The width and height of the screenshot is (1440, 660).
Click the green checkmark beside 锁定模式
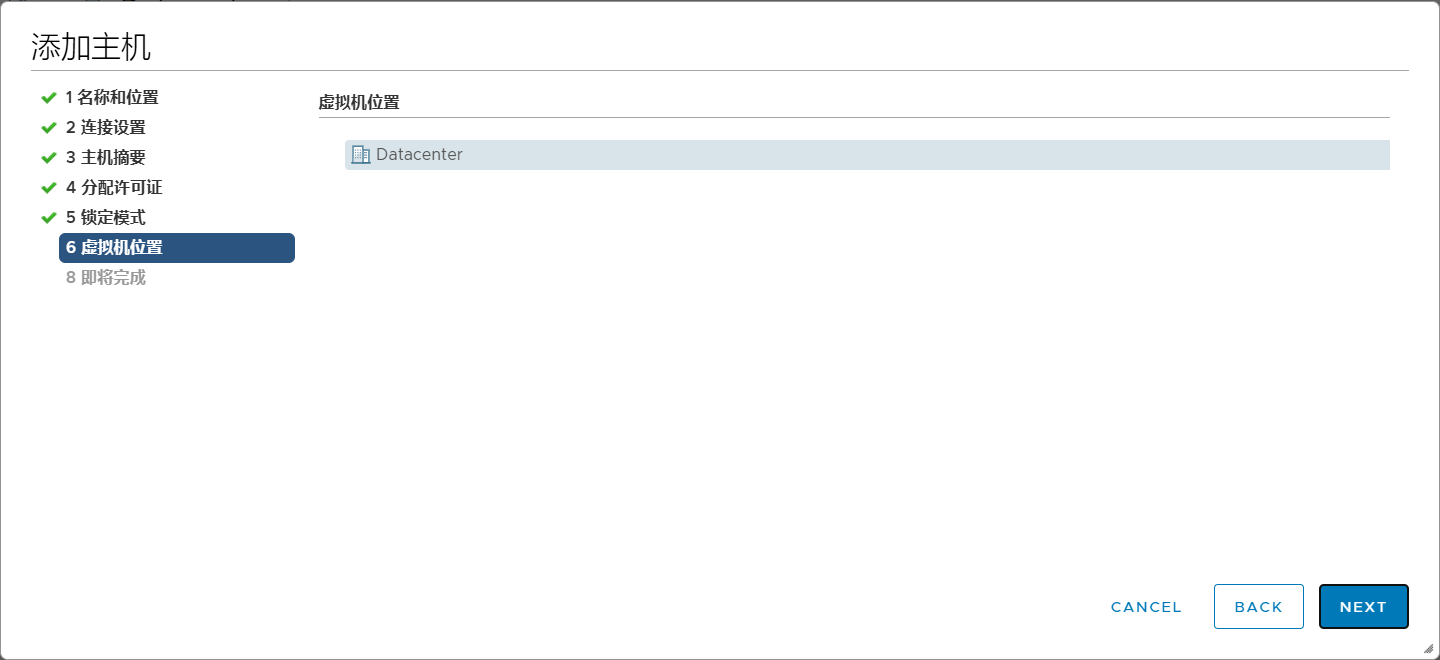pos(48,218)
